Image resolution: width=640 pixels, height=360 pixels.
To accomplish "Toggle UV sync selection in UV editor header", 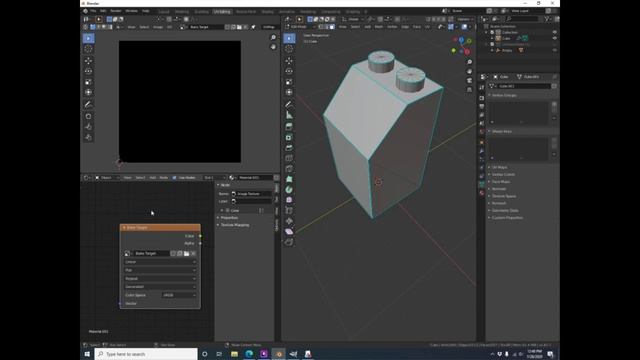I will [x=86, y=27].
